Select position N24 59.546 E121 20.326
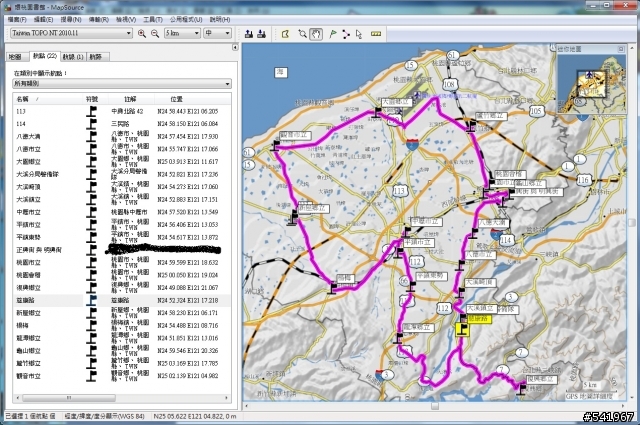640x425 pixels. (188, 350)
